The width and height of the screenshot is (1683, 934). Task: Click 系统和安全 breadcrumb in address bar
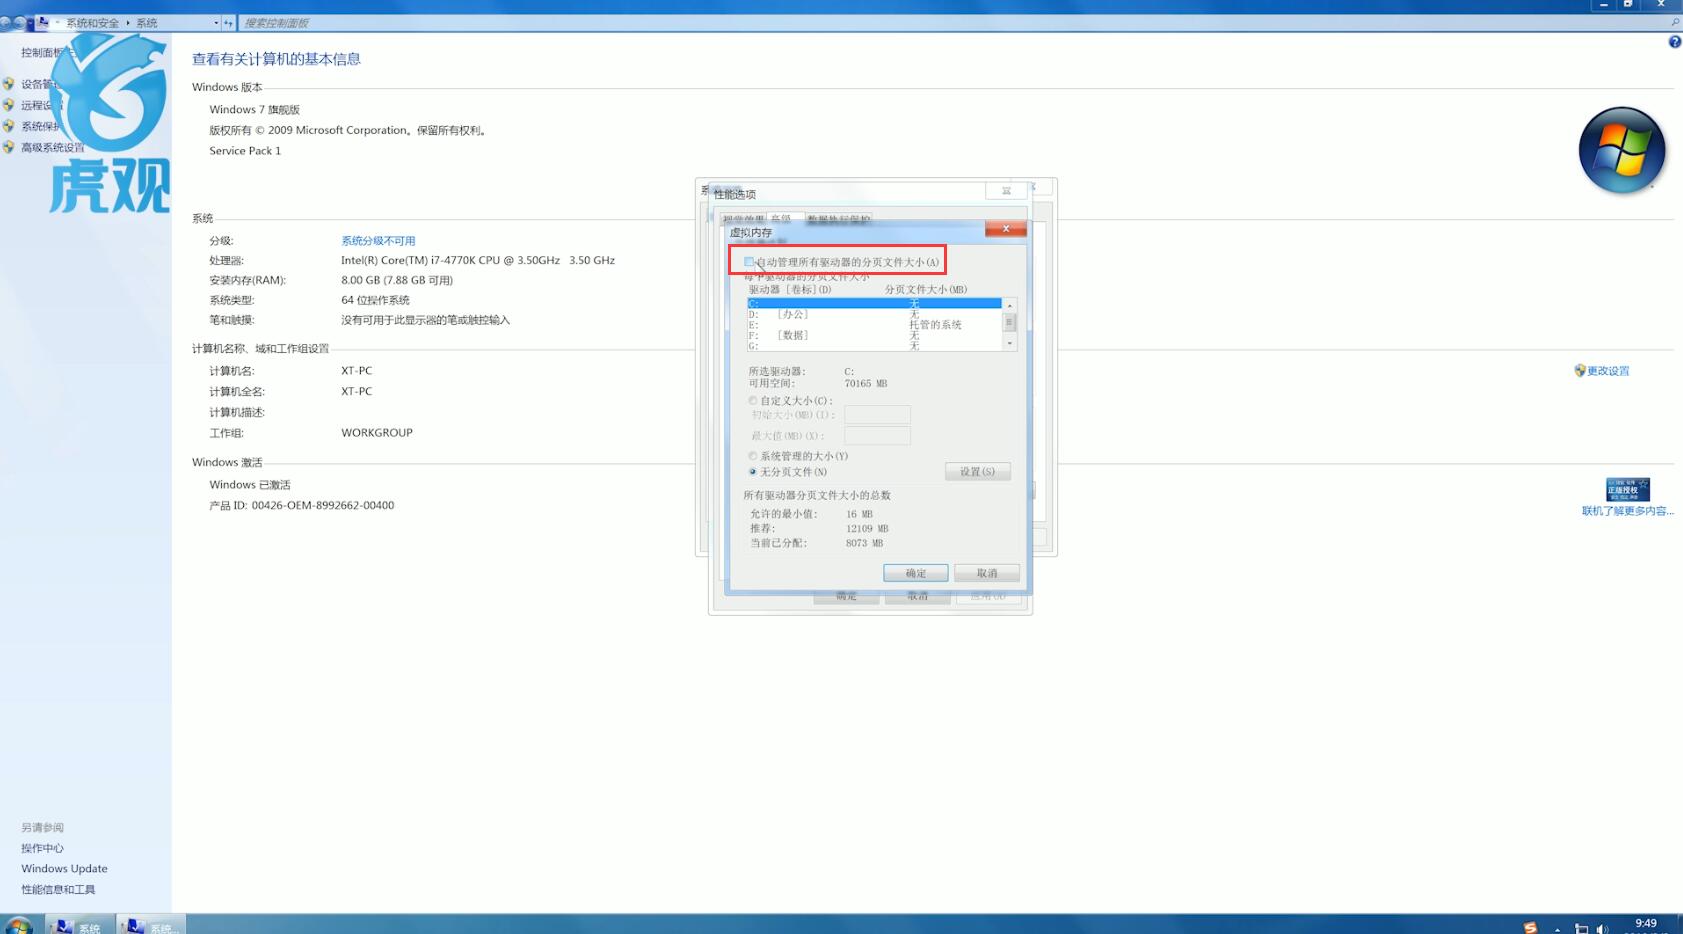click(92, 23)
